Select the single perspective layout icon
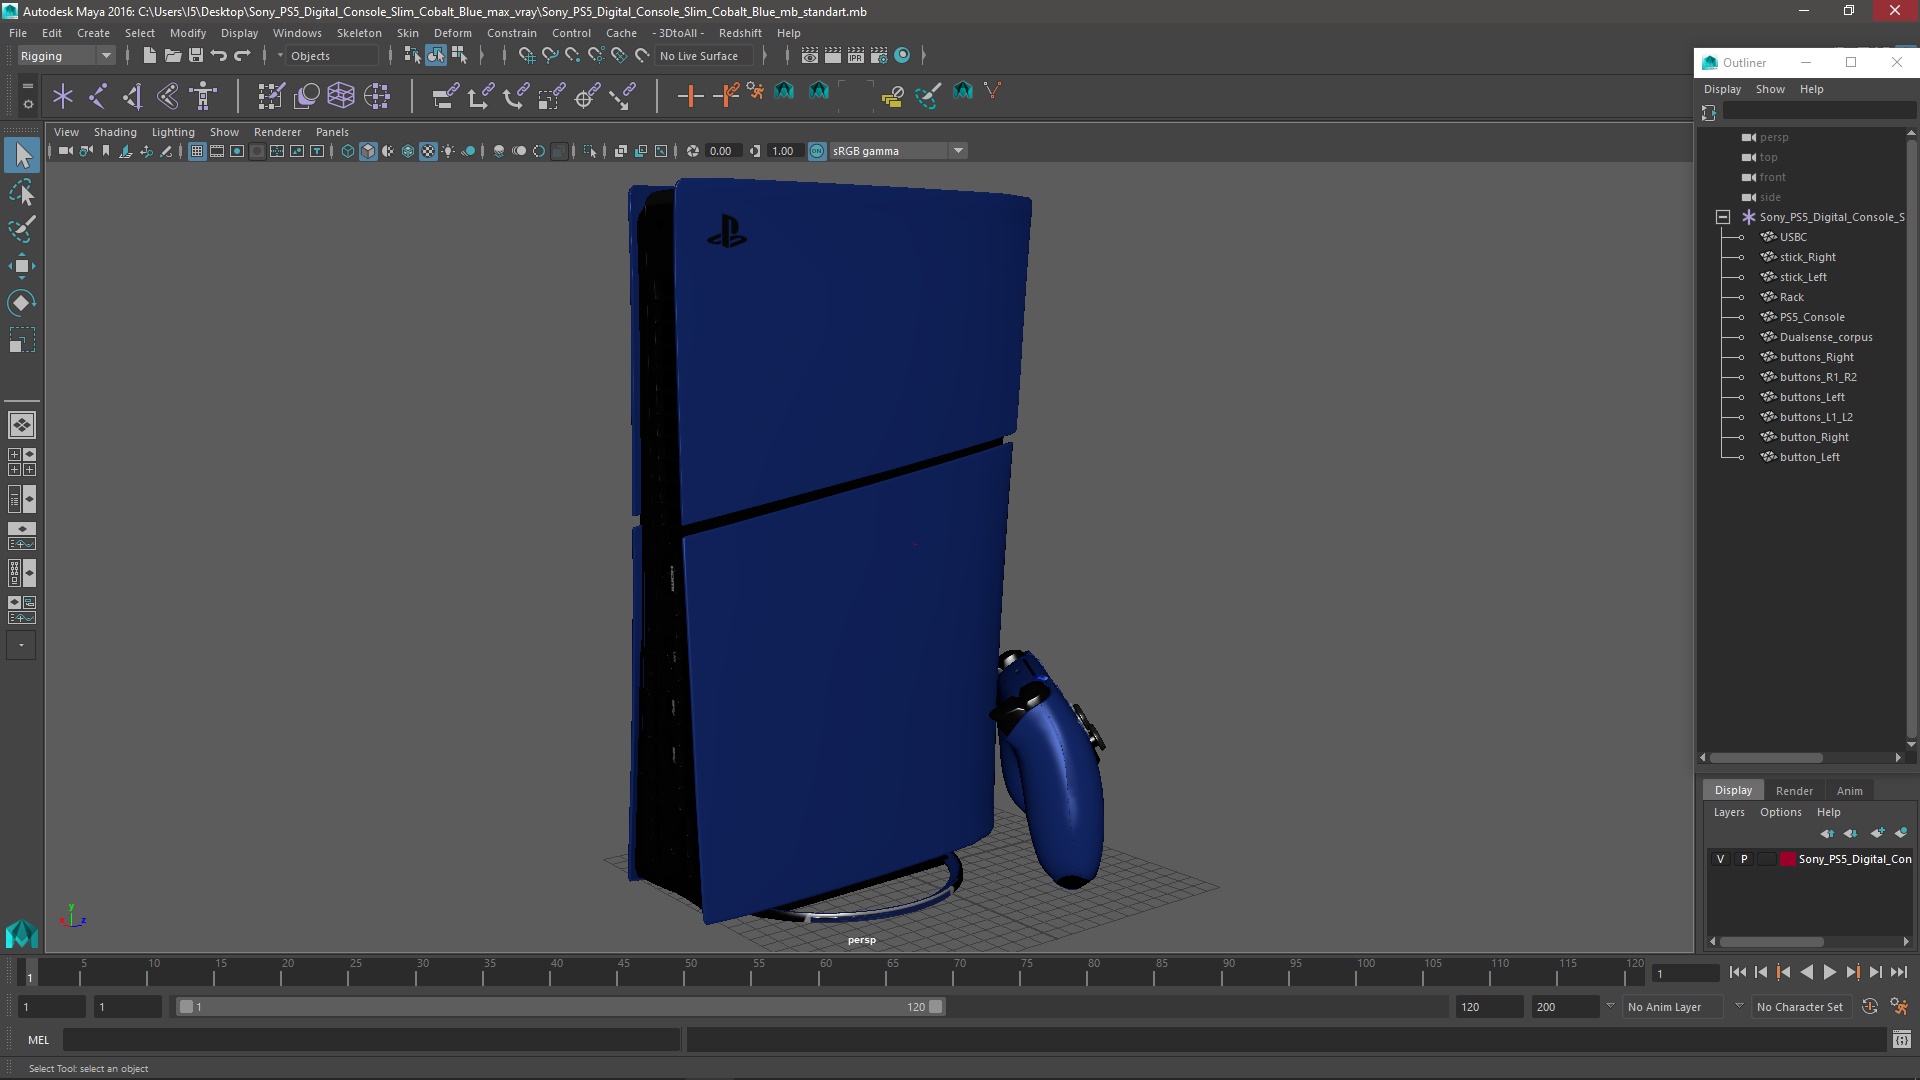This screenshot has height=1080, width=1920. point(22,425)
